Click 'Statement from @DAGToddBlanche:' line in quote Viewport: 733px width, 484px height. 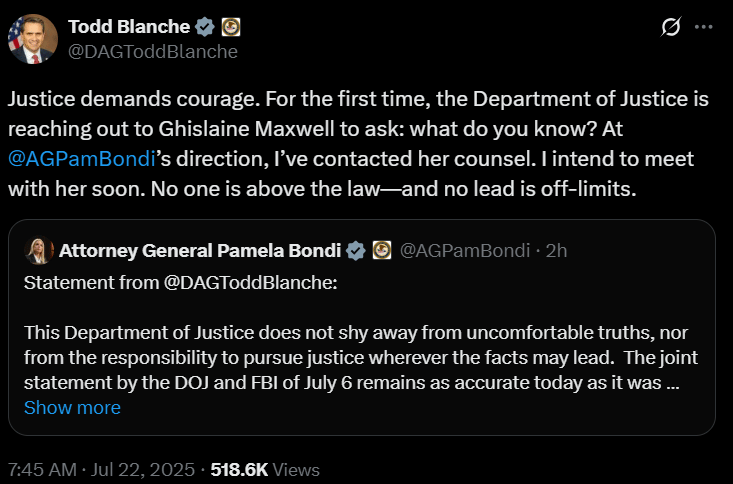[180, 282]
